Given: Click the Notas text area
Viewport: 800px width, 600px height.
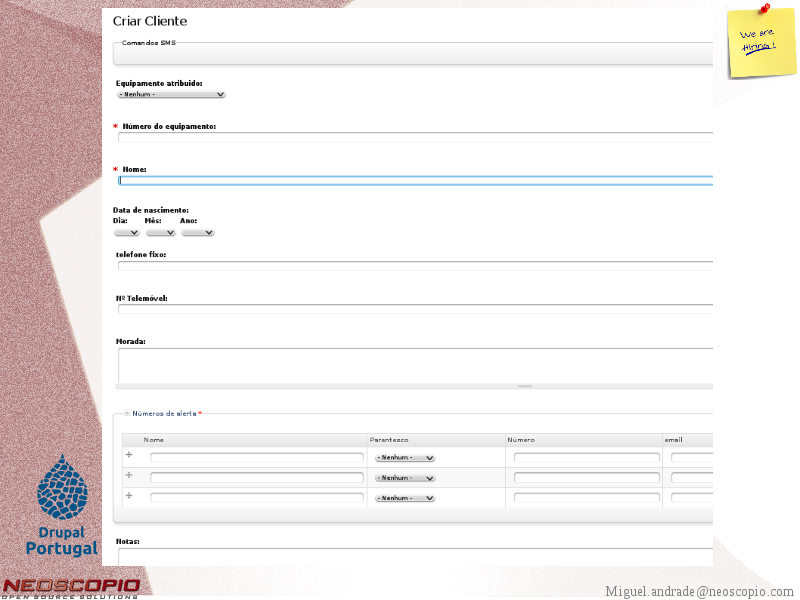Looking at the screenshot, I should [x=415, y=557].
